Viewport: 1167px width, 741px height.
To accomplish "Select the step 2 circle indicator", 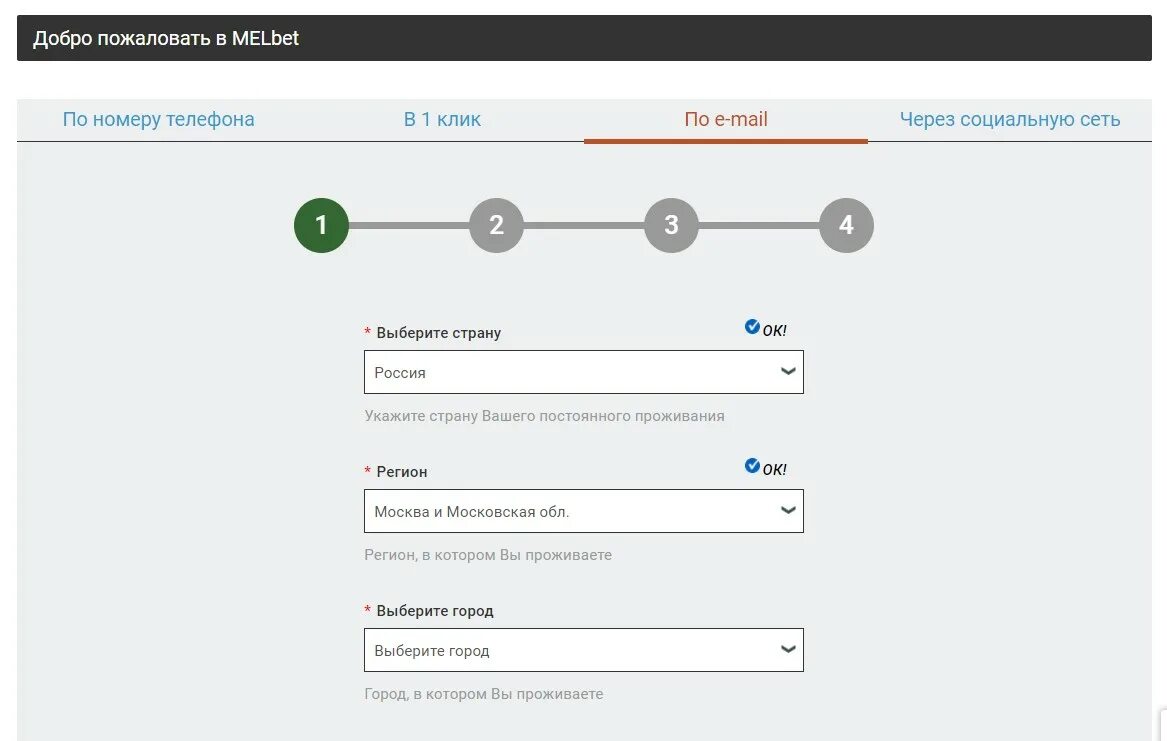I will [x=496, y=225].
